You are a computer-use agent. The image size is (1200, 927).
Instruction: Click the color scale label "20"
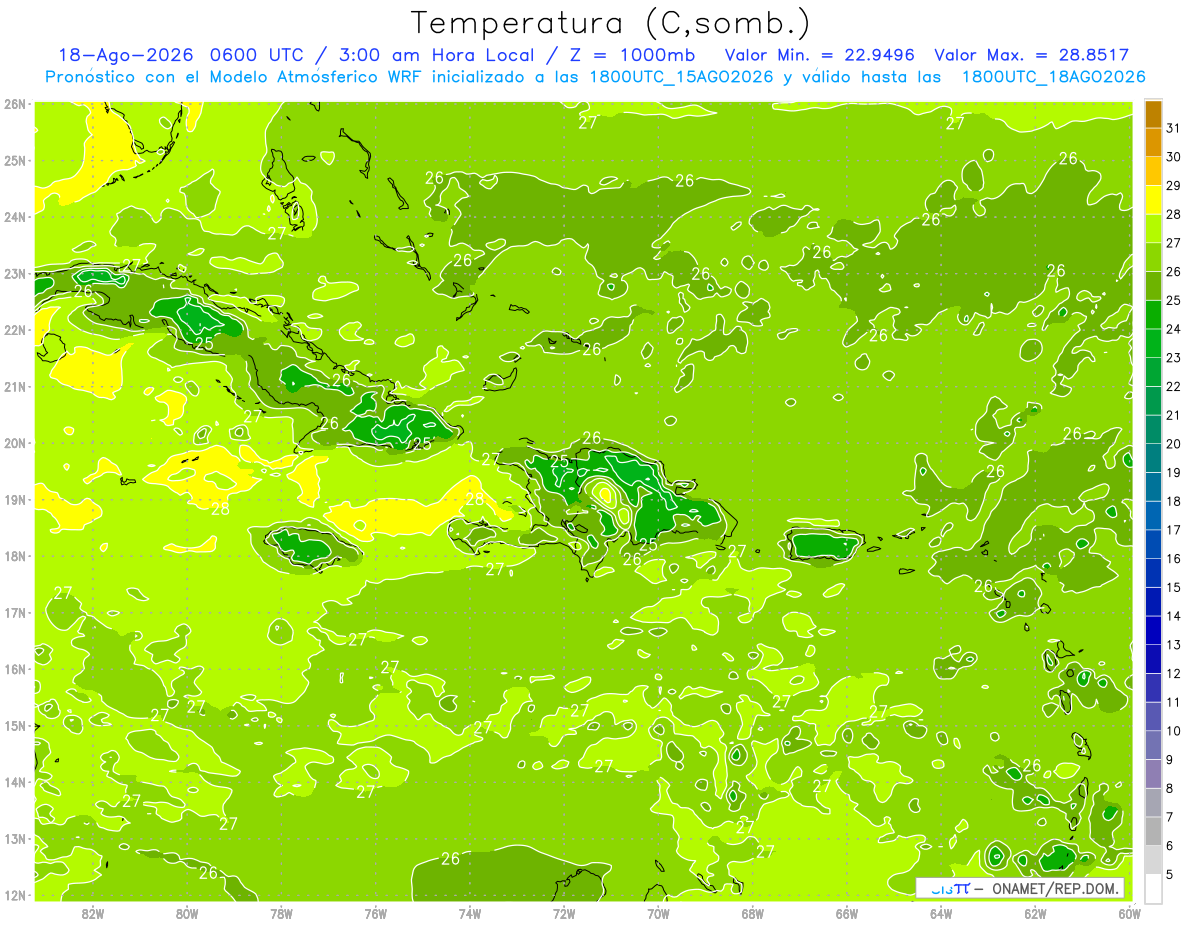pos(1173,444)
